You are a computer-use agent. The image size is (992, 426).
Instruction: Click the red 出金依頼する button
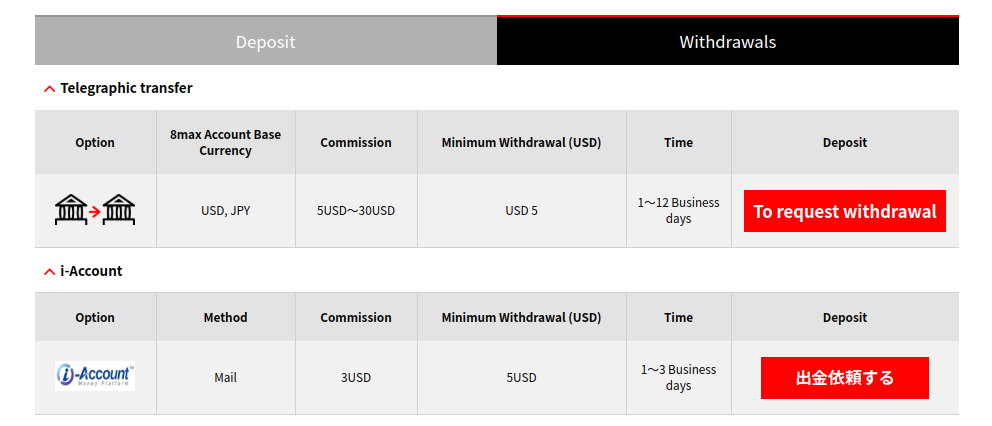point(845,378)
